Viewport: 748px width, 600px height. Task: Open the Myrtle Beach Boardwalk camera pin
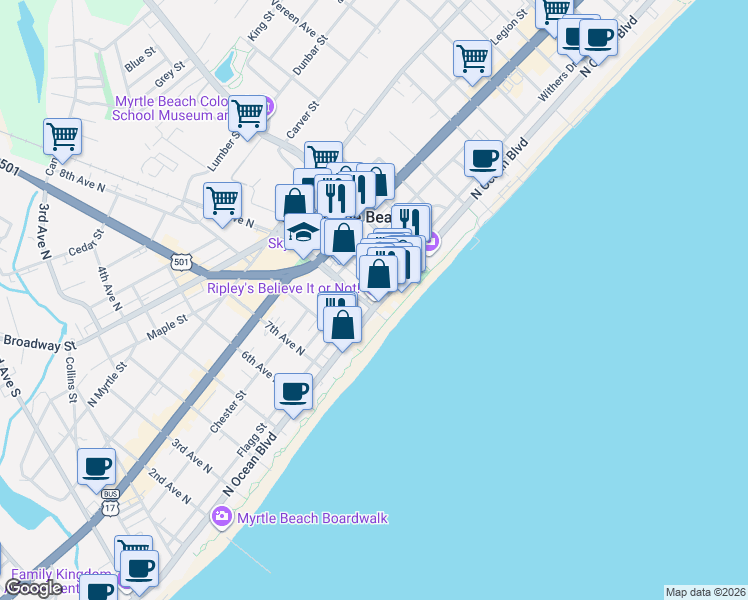[x=221, y=517]
